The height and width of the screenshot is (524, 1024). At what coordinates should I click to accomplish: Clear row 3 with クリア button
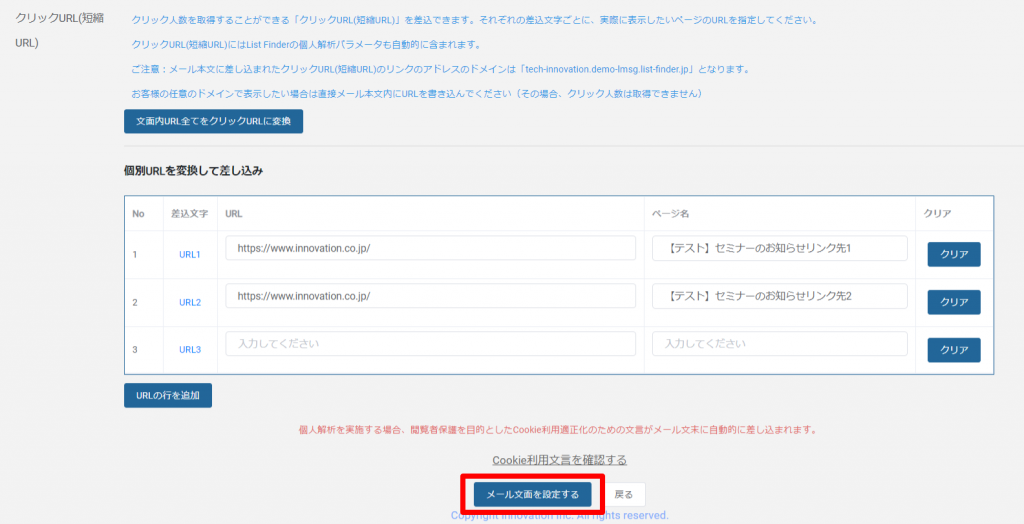point(954,350)
